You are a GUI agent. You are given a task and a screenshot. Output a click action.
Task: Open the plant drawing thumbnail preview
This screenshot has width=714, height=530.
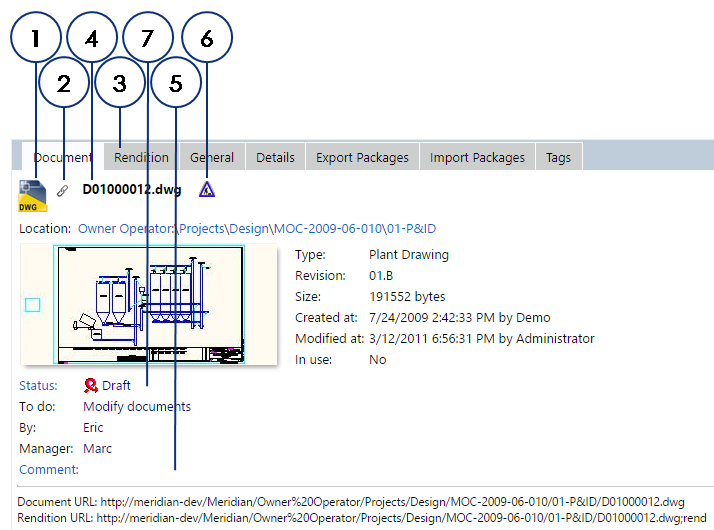[x=148, y=304]
